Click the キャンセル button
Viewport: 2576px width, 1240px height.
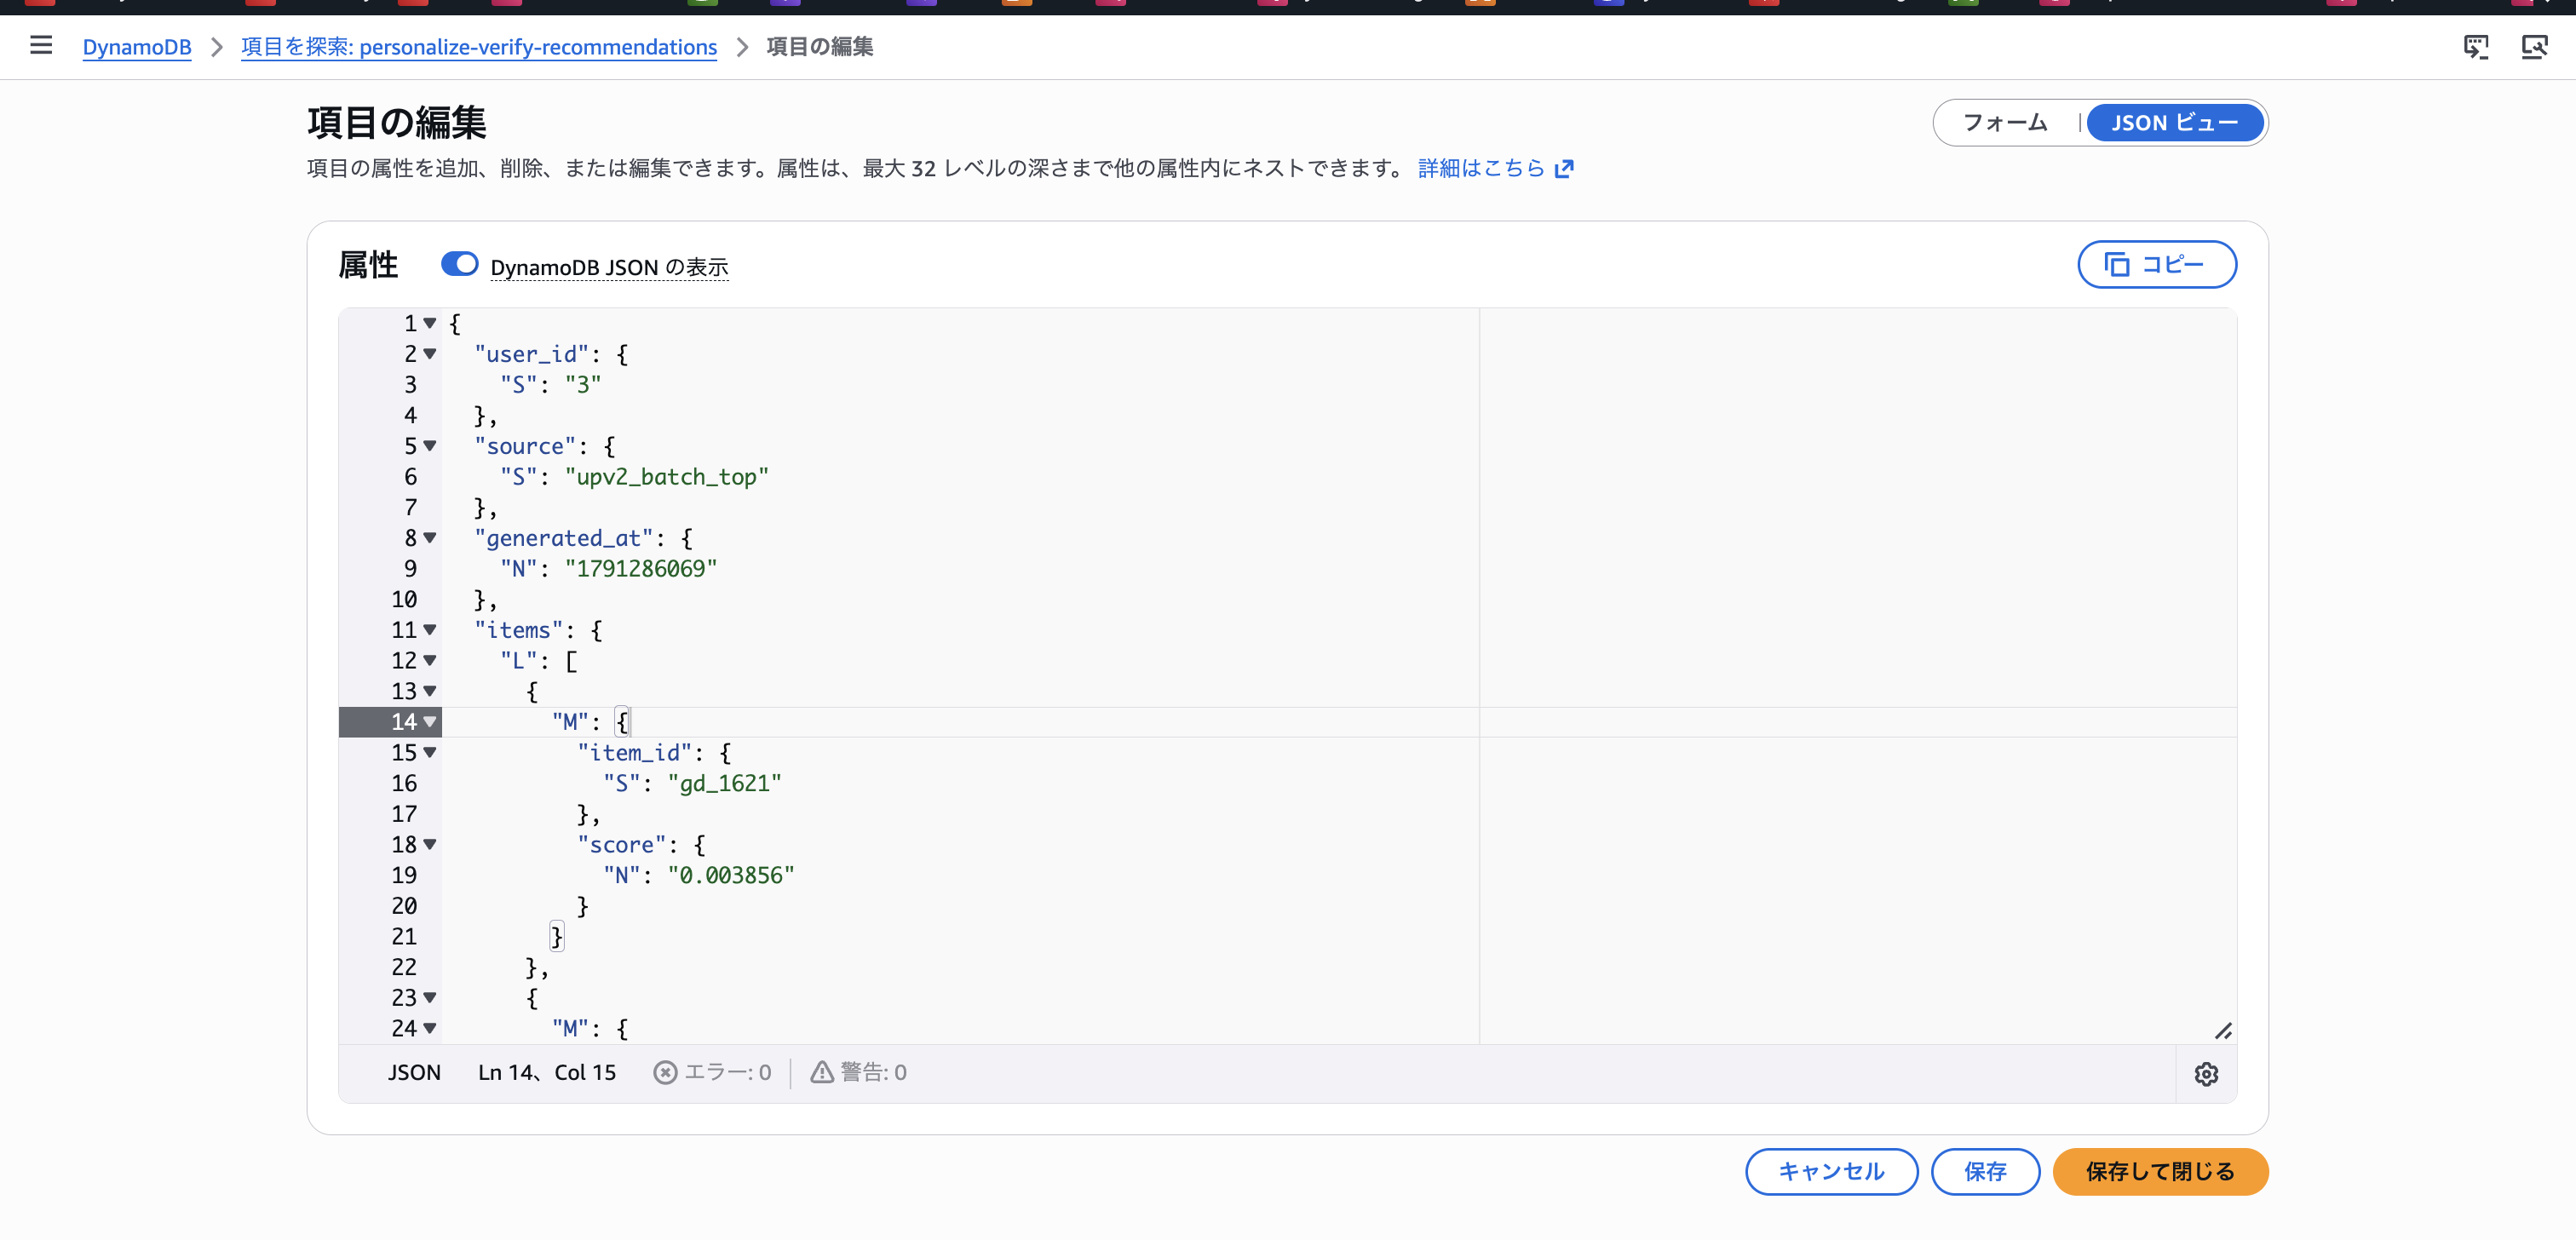click(1831, 1171)
